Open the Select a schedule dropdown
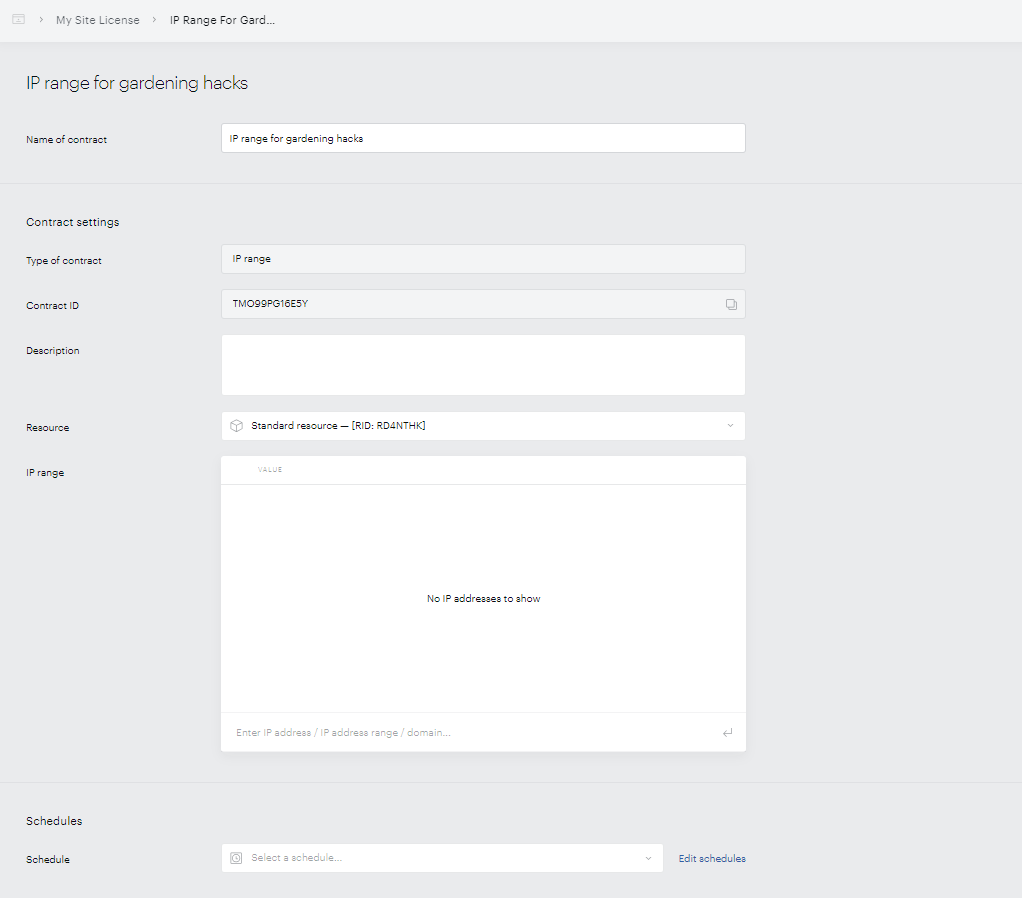The height and width of the screenshot is (898, 1022). 442,858
